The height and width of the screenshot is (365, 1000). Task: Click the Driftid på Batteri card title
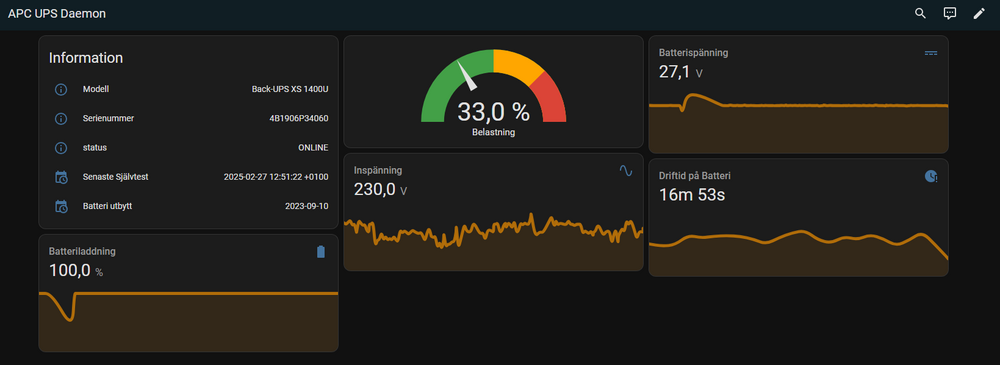pyautogui.click(x=695, y=176)
